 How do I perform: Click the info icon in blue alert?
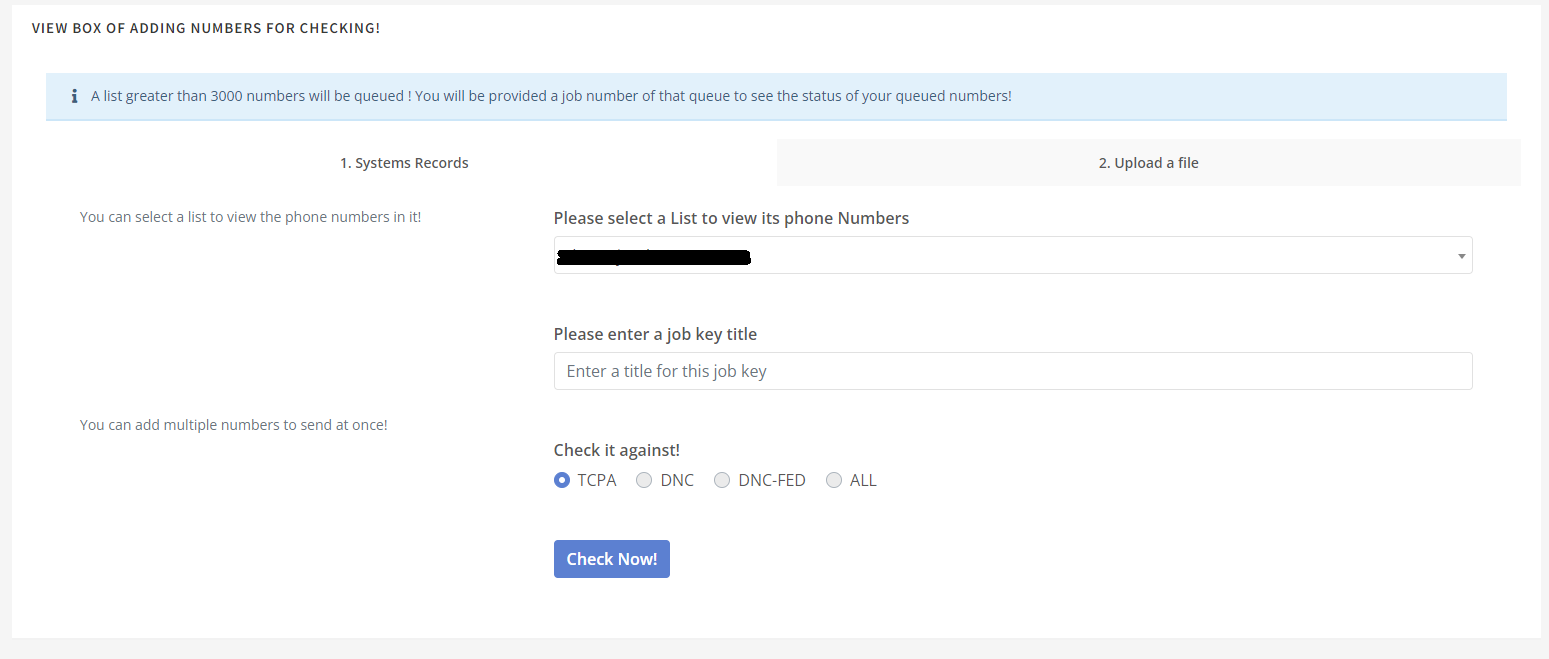click(74, 97)
